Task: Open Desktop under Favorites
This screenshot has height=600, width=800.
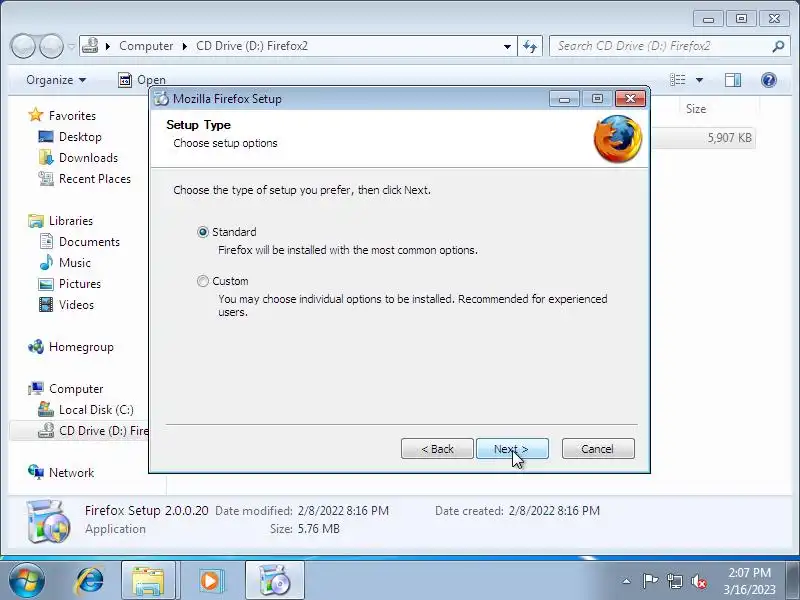Action: pos(80,137)
